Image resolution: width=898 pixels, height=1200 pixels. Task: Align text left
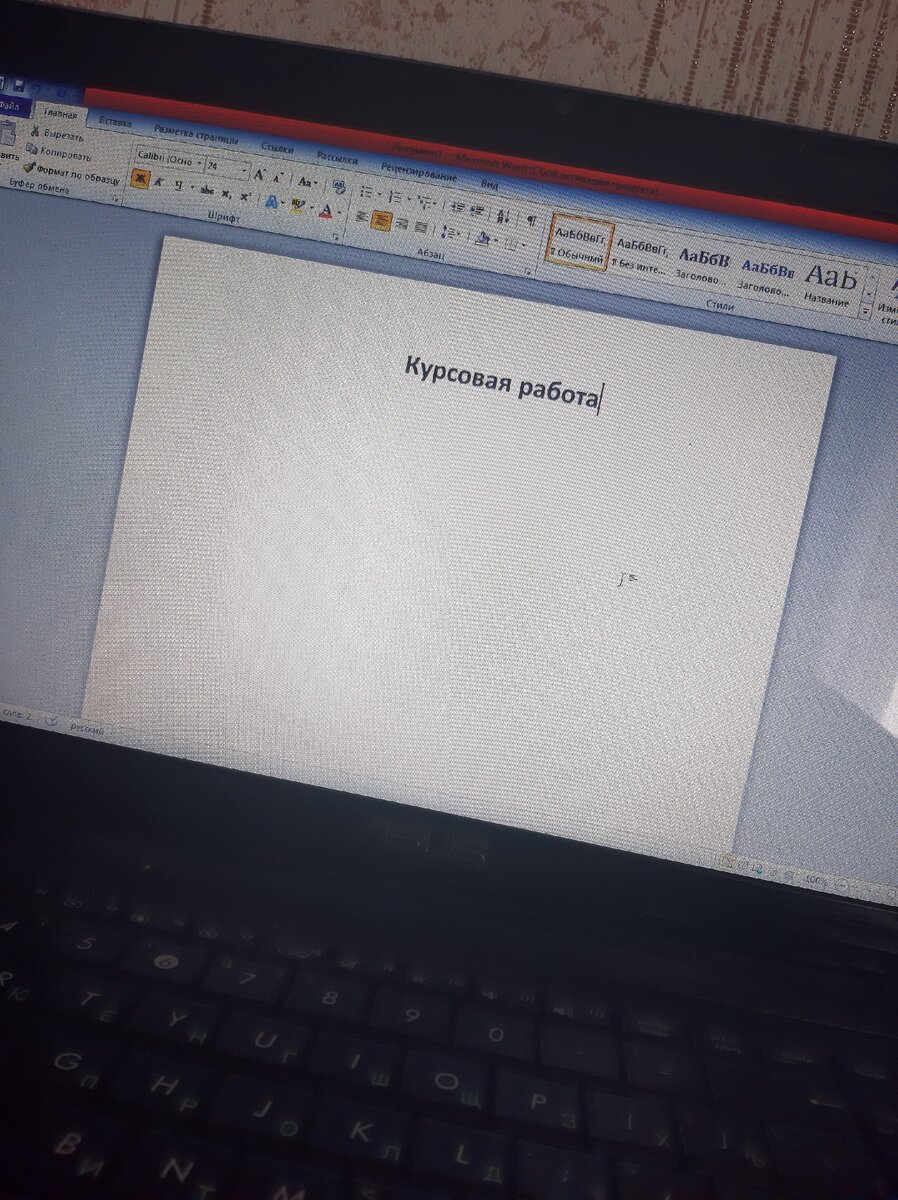362,216
